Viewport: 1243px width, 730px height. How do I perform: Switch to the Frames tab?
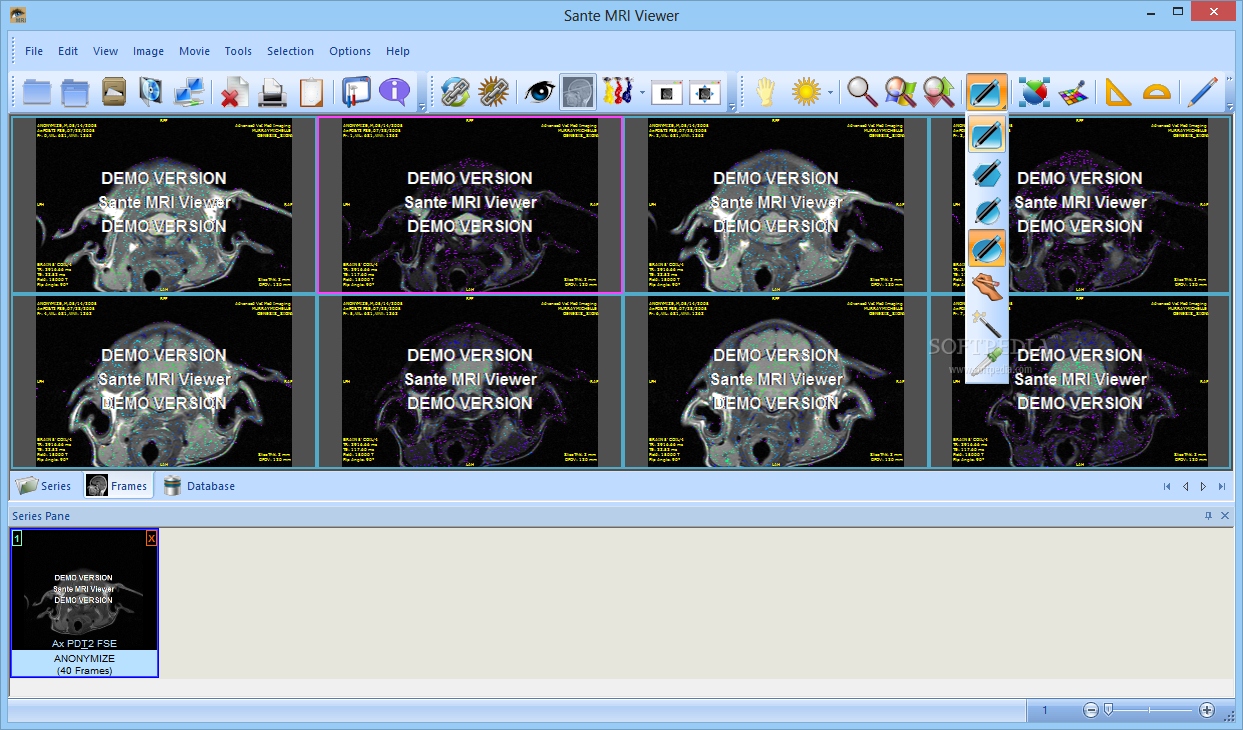(x=118, y=486)
